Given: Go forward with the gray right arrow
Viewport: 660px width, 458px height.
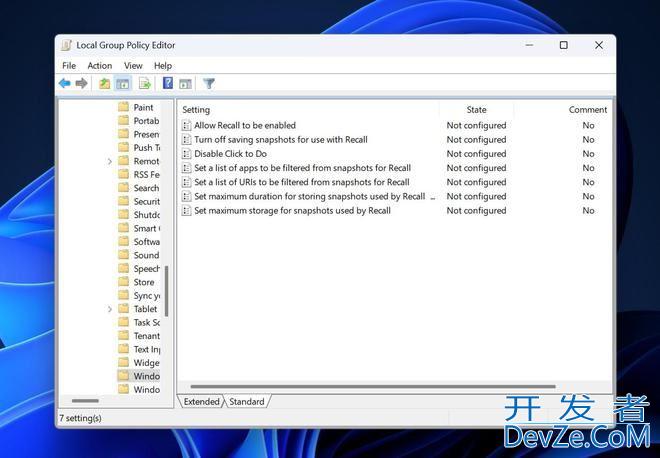Looking at the screenshot, I should point(81,83).
